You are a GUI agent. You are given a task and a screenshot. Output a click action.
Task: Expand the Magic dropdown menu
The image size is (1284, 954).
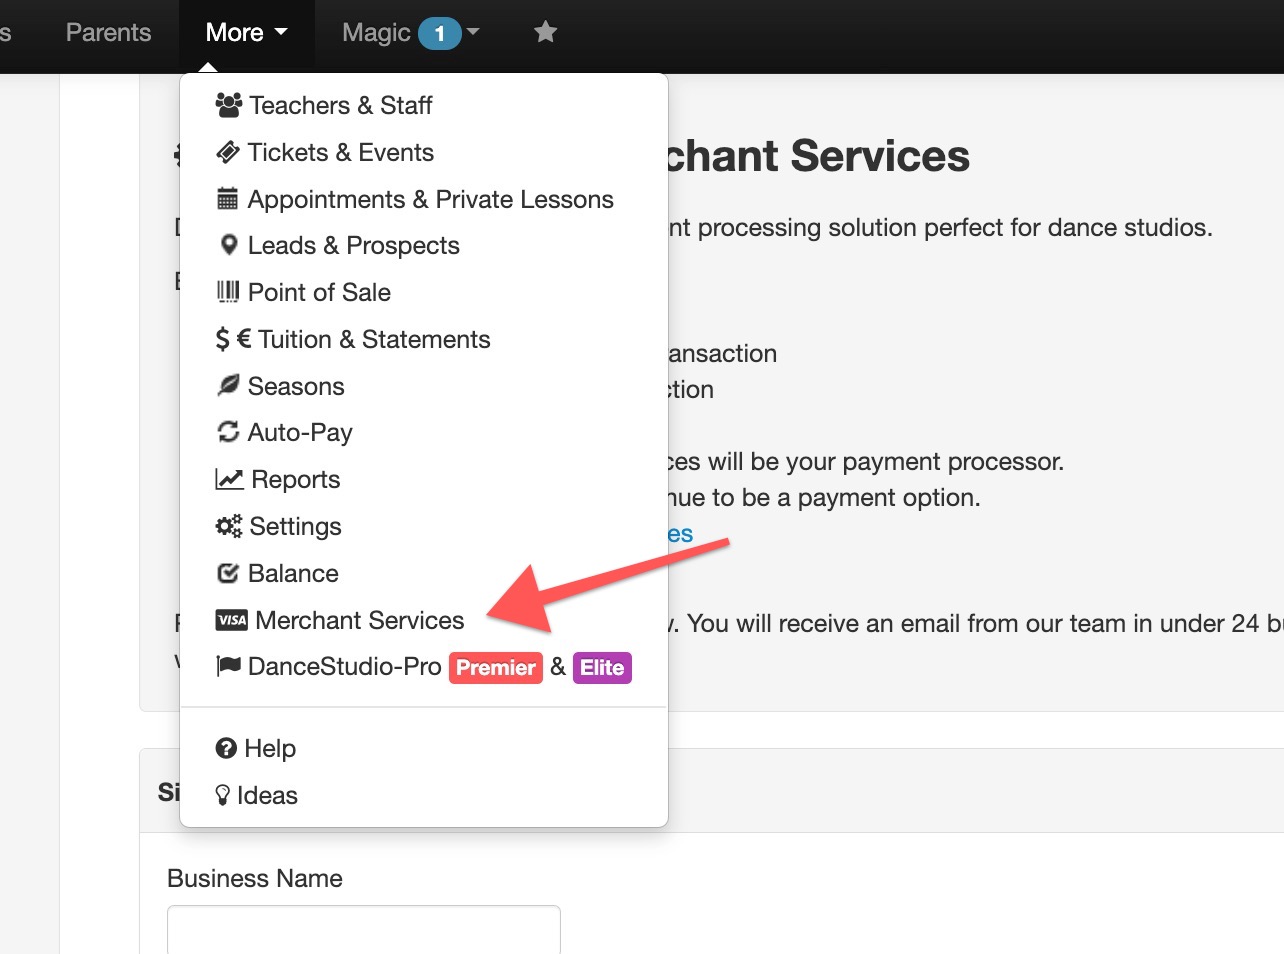(x=411, y=32)
